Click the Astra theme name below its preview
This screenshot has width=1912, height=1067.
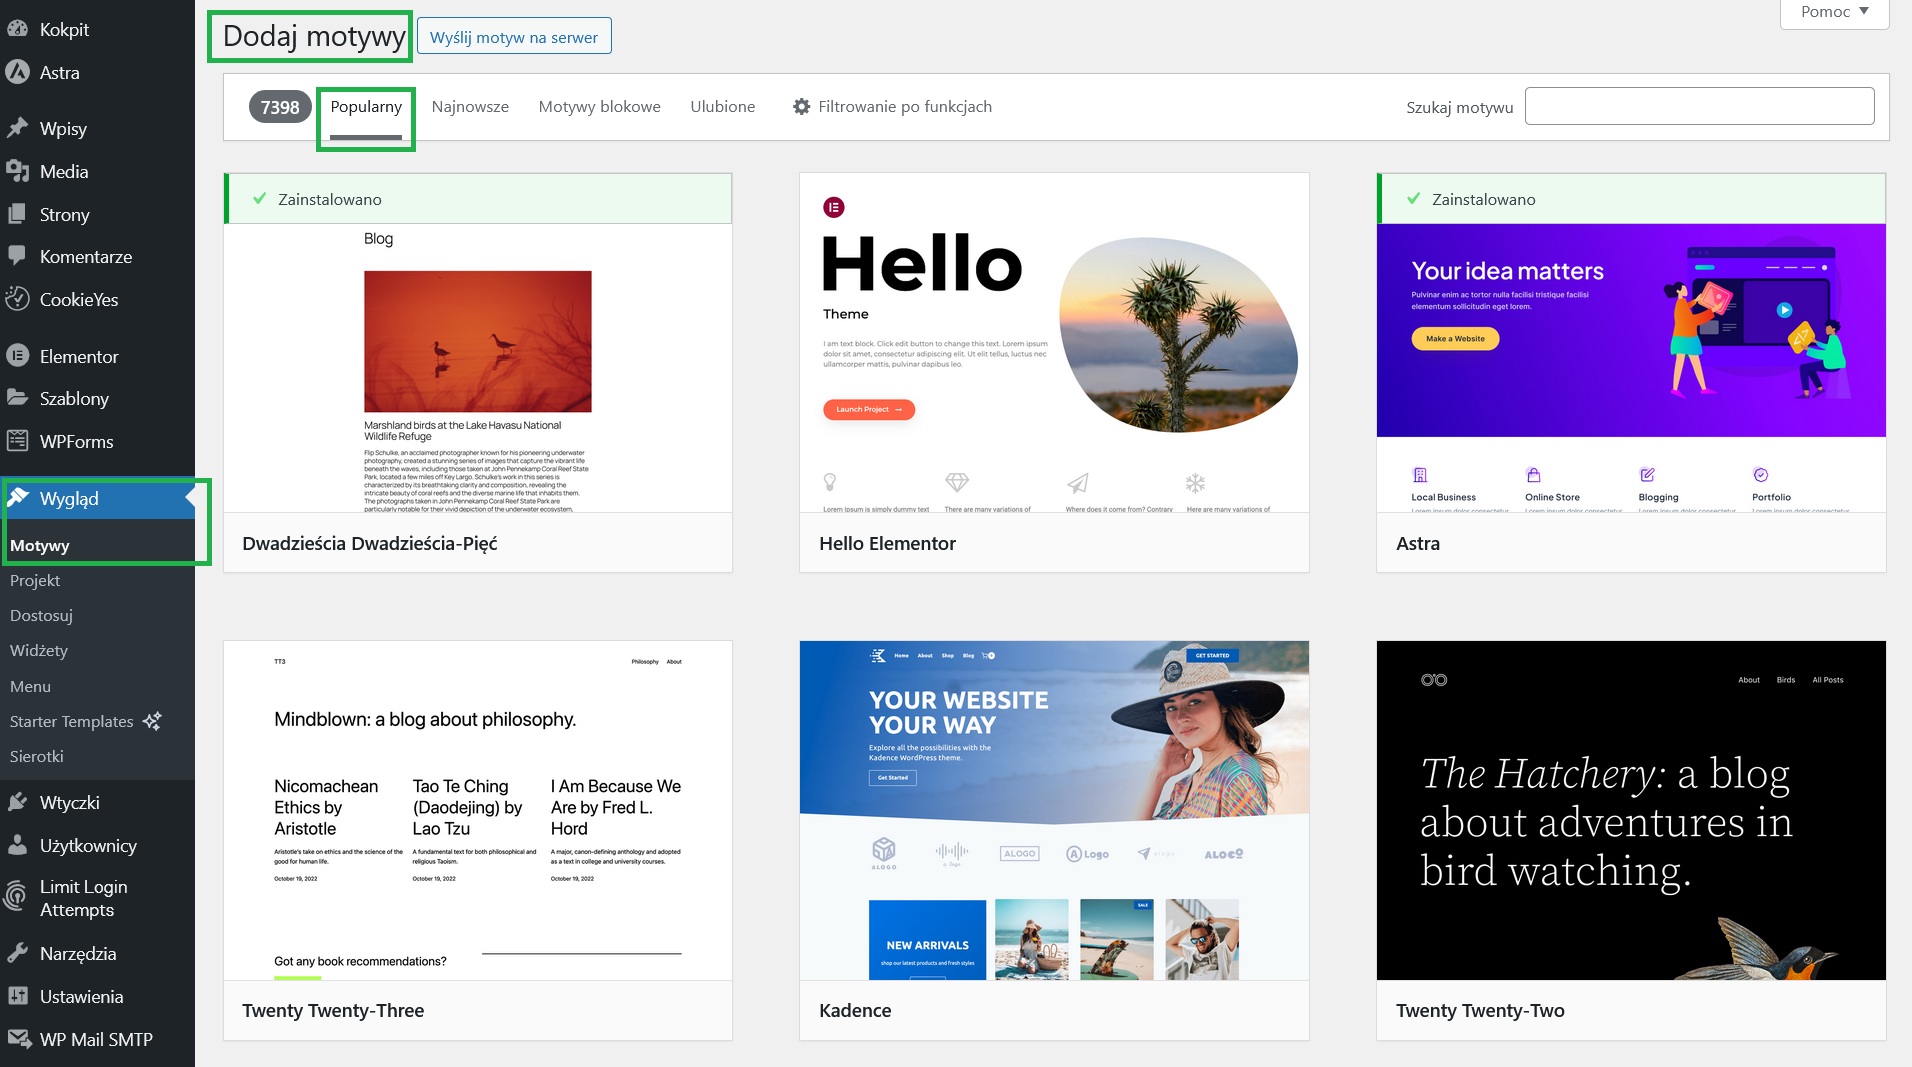1418,543
